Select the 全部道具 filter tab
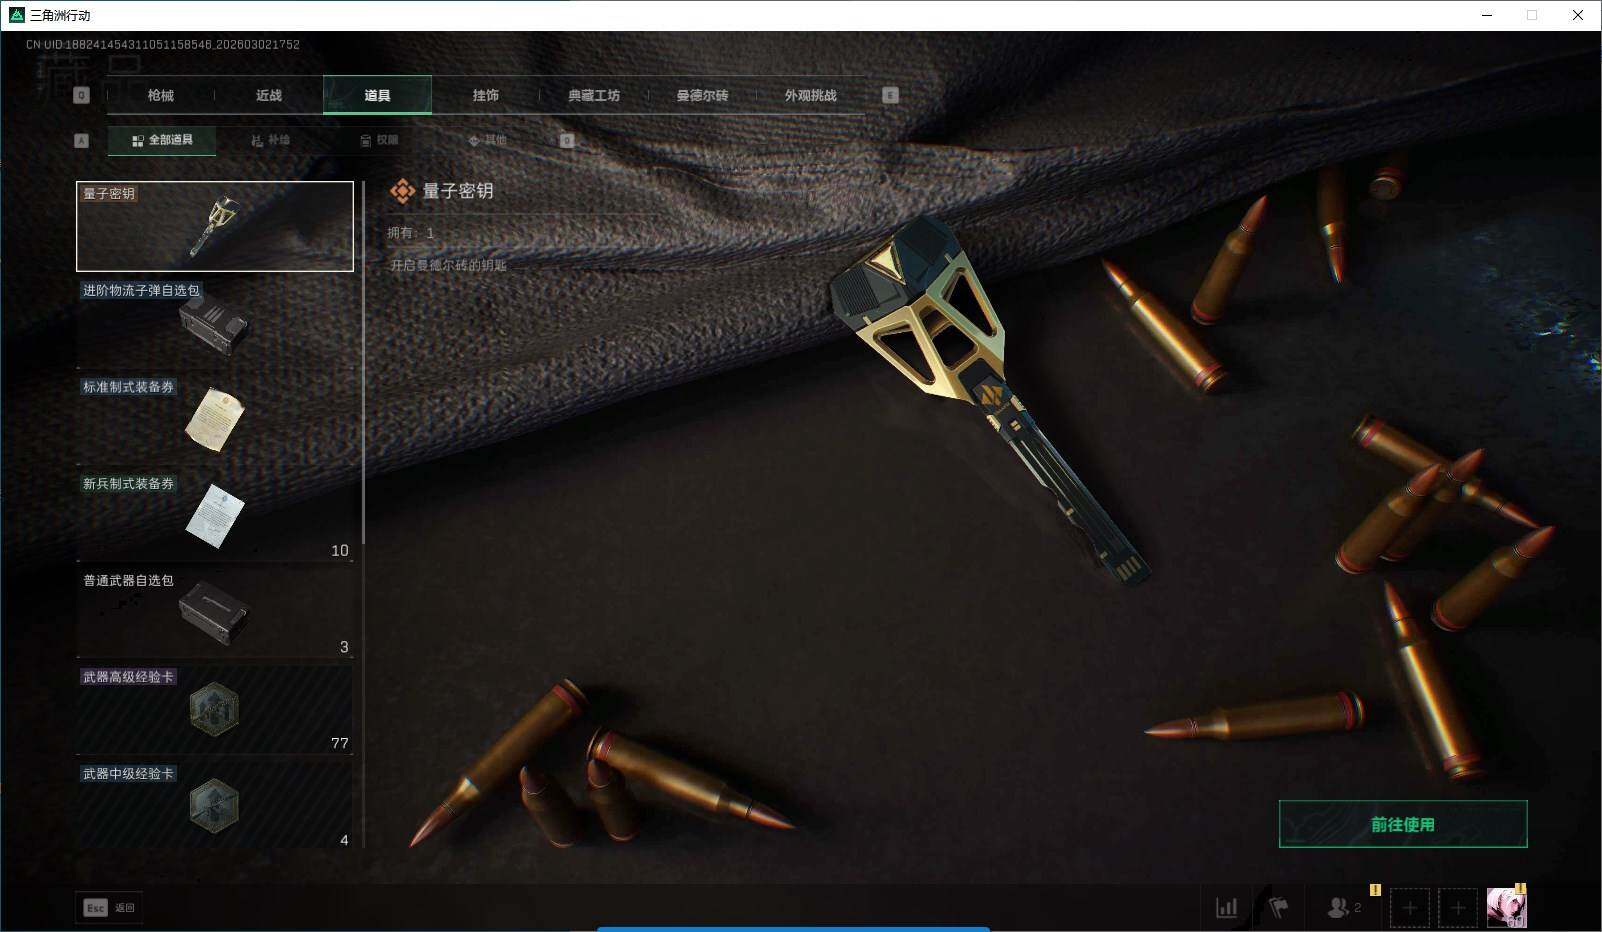 tap(162, 140)
